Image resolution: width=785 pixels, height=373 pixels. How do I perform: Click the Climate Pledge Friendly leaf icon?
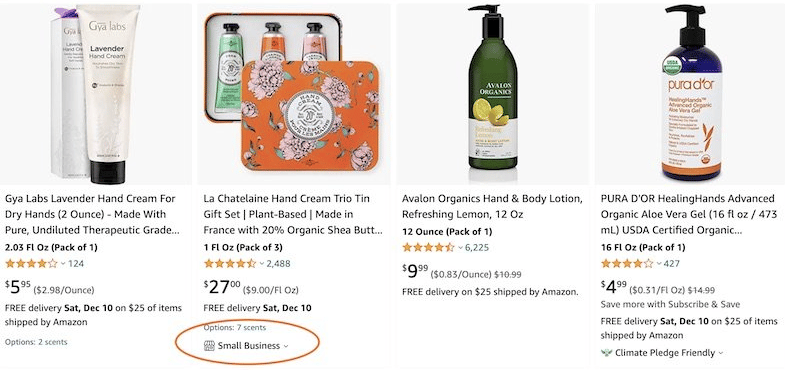tap(606, 352)
